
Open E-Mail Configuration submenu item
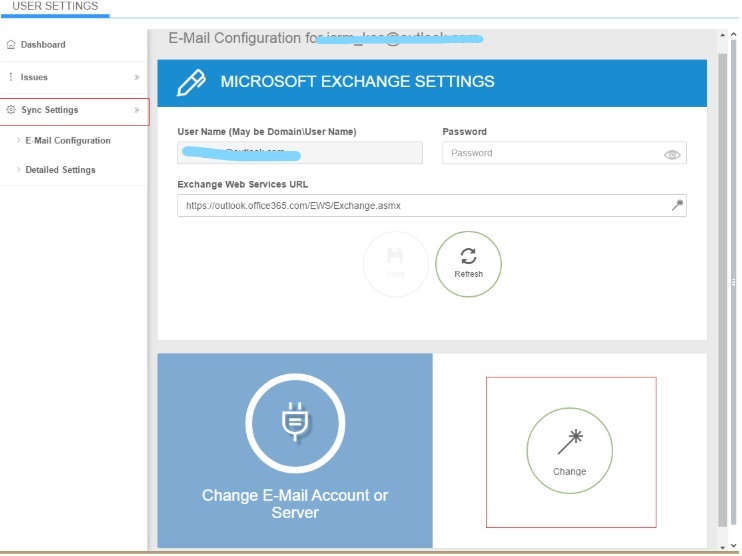tap(68, 141)
